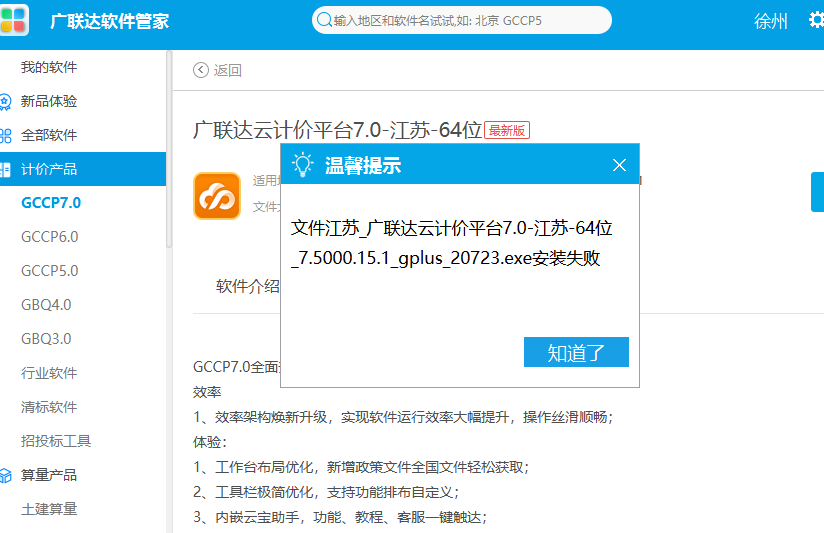Click text line 效率架构焕新升级

click(x=403, y=417)
